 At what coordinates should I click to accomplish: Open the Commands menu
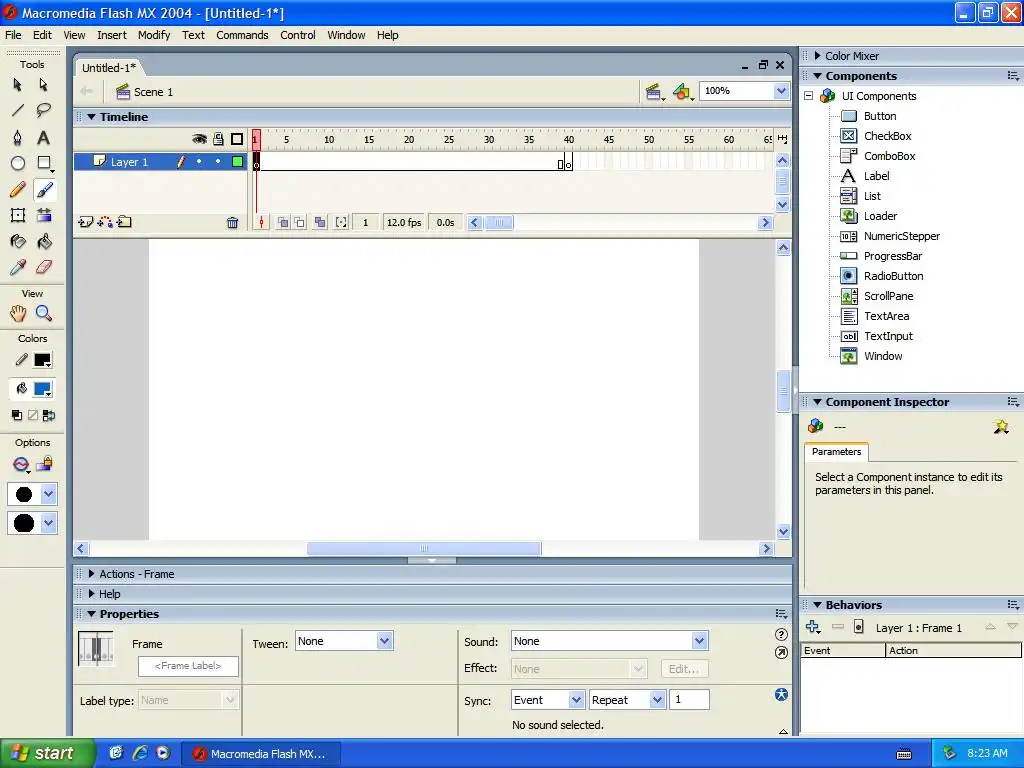[x=242, y=35]
